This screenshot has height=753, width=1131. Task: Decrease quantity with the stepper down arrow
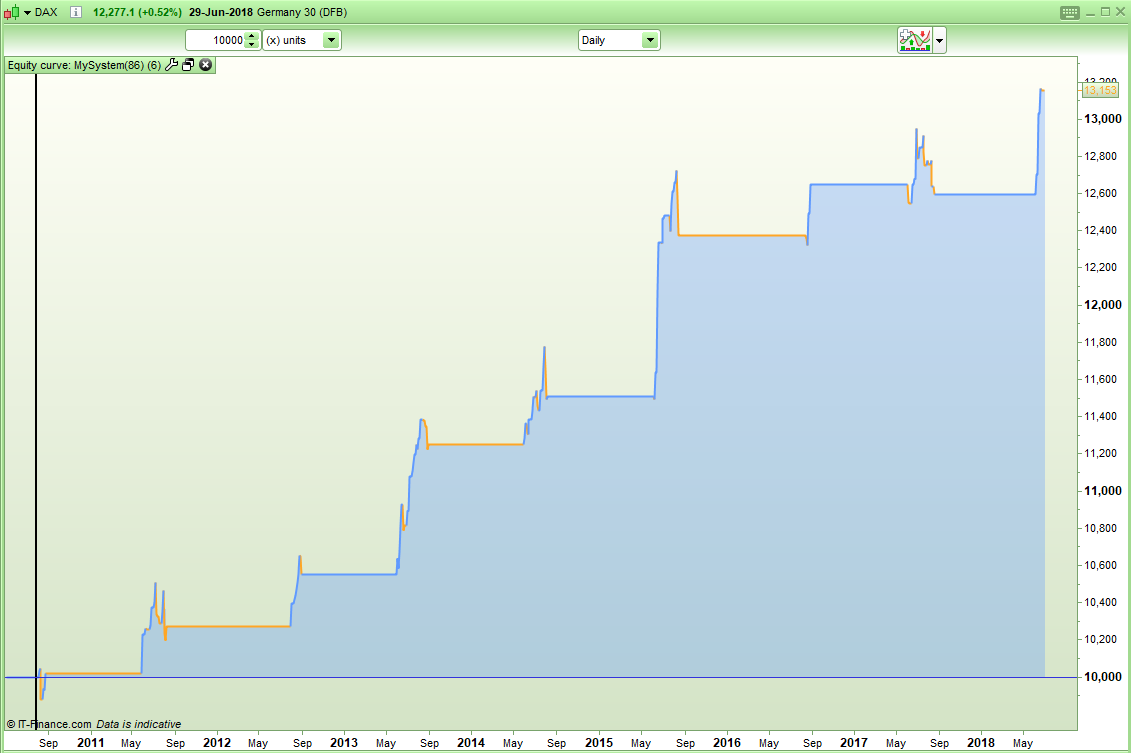tap(251, 44)
